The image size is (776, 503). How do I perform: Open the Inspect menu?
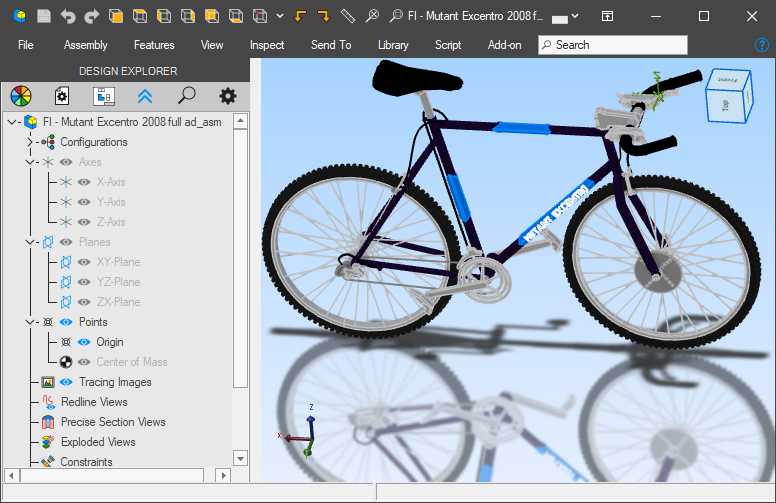click(267, 45)
